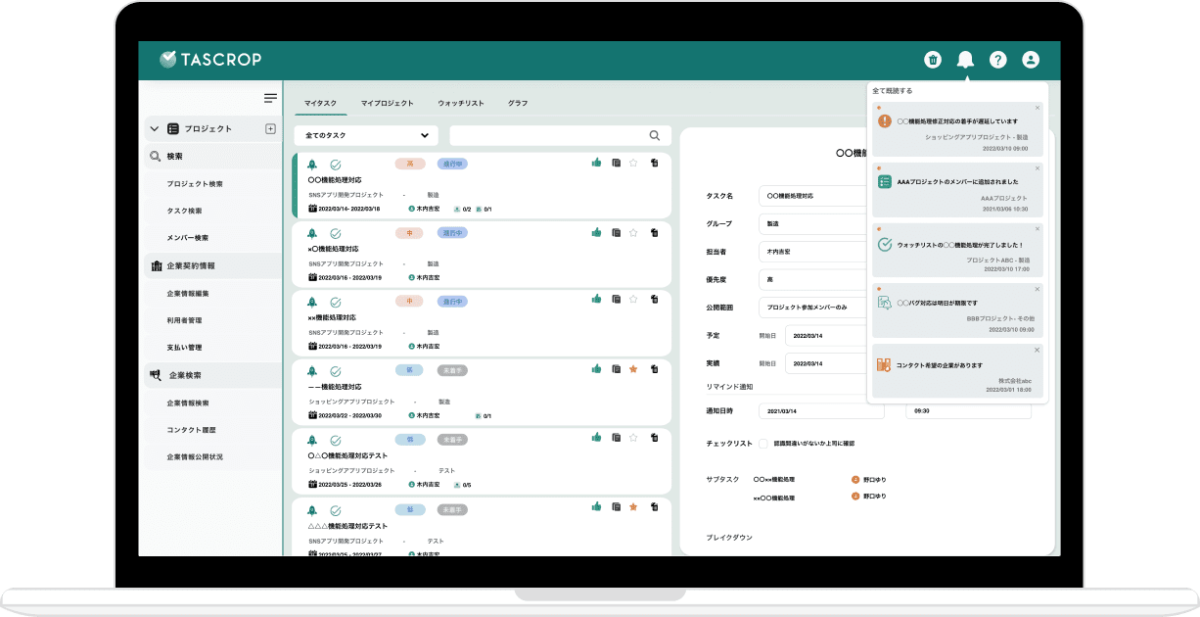The image size is (1200, 617).
Task: Click the add project plus icon
Action: pos(270,129)
